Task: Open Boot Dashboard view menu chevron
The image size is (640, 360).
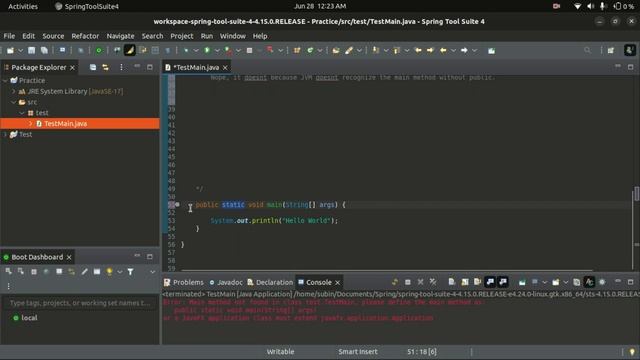Action: 152,272
